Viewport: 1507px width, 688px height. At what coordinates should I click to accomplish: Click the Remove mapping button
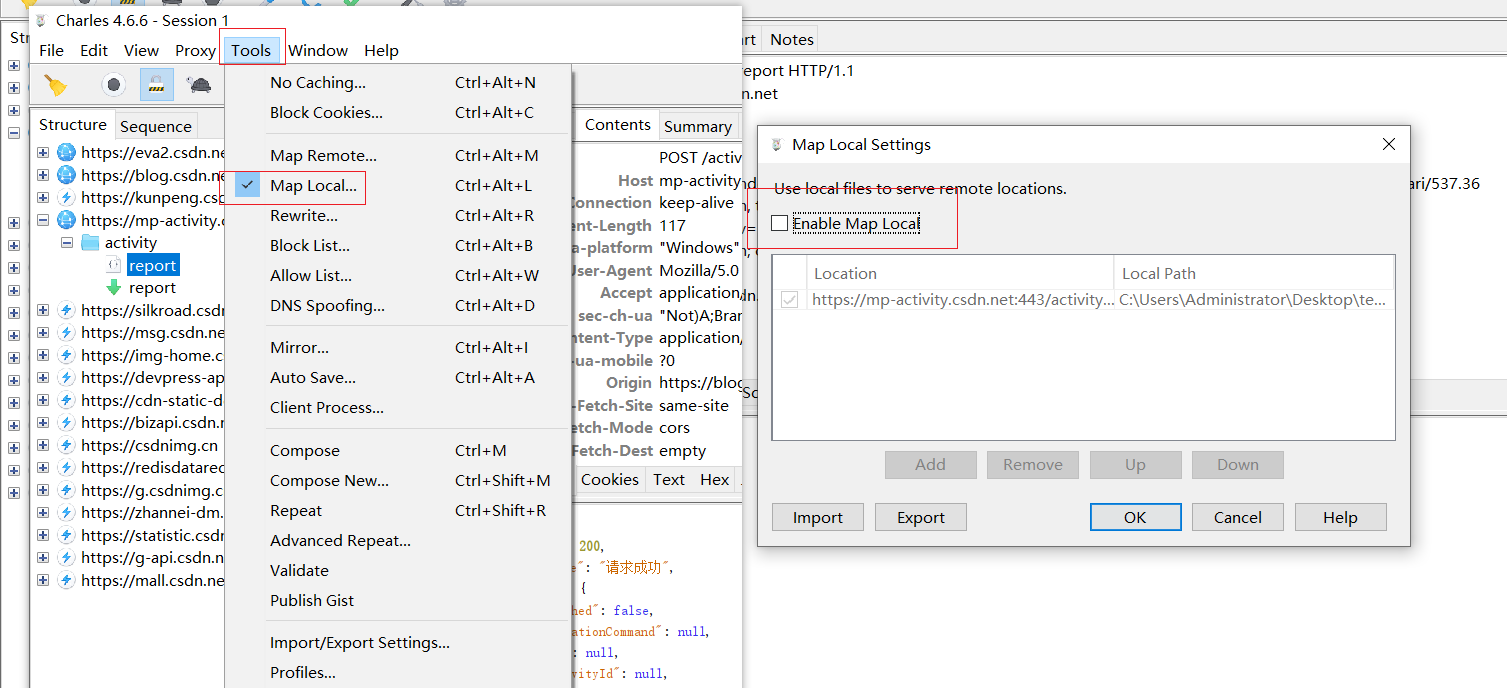(1033, 464)
